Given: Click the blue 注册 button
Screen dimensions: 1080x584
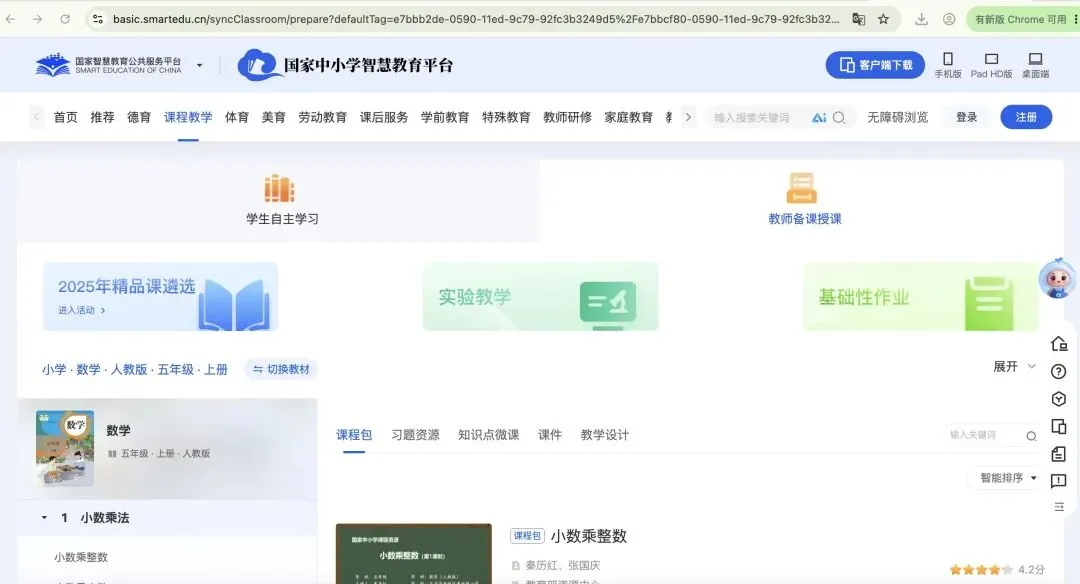Looking at the screenshot, I should (x=1026, y=117).
